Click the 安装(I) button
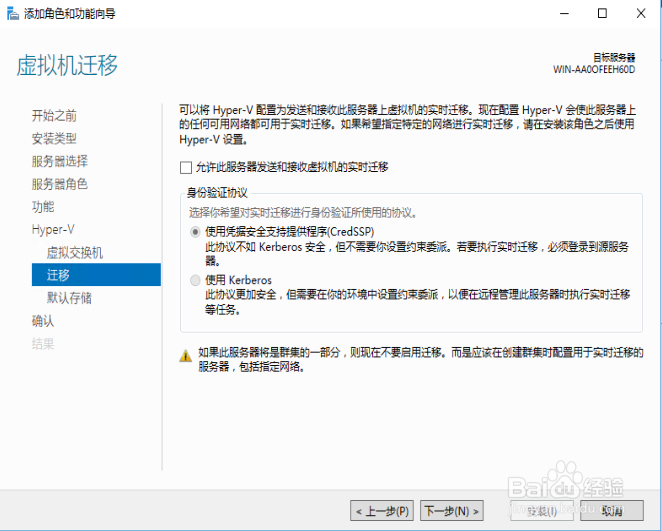 542,511
